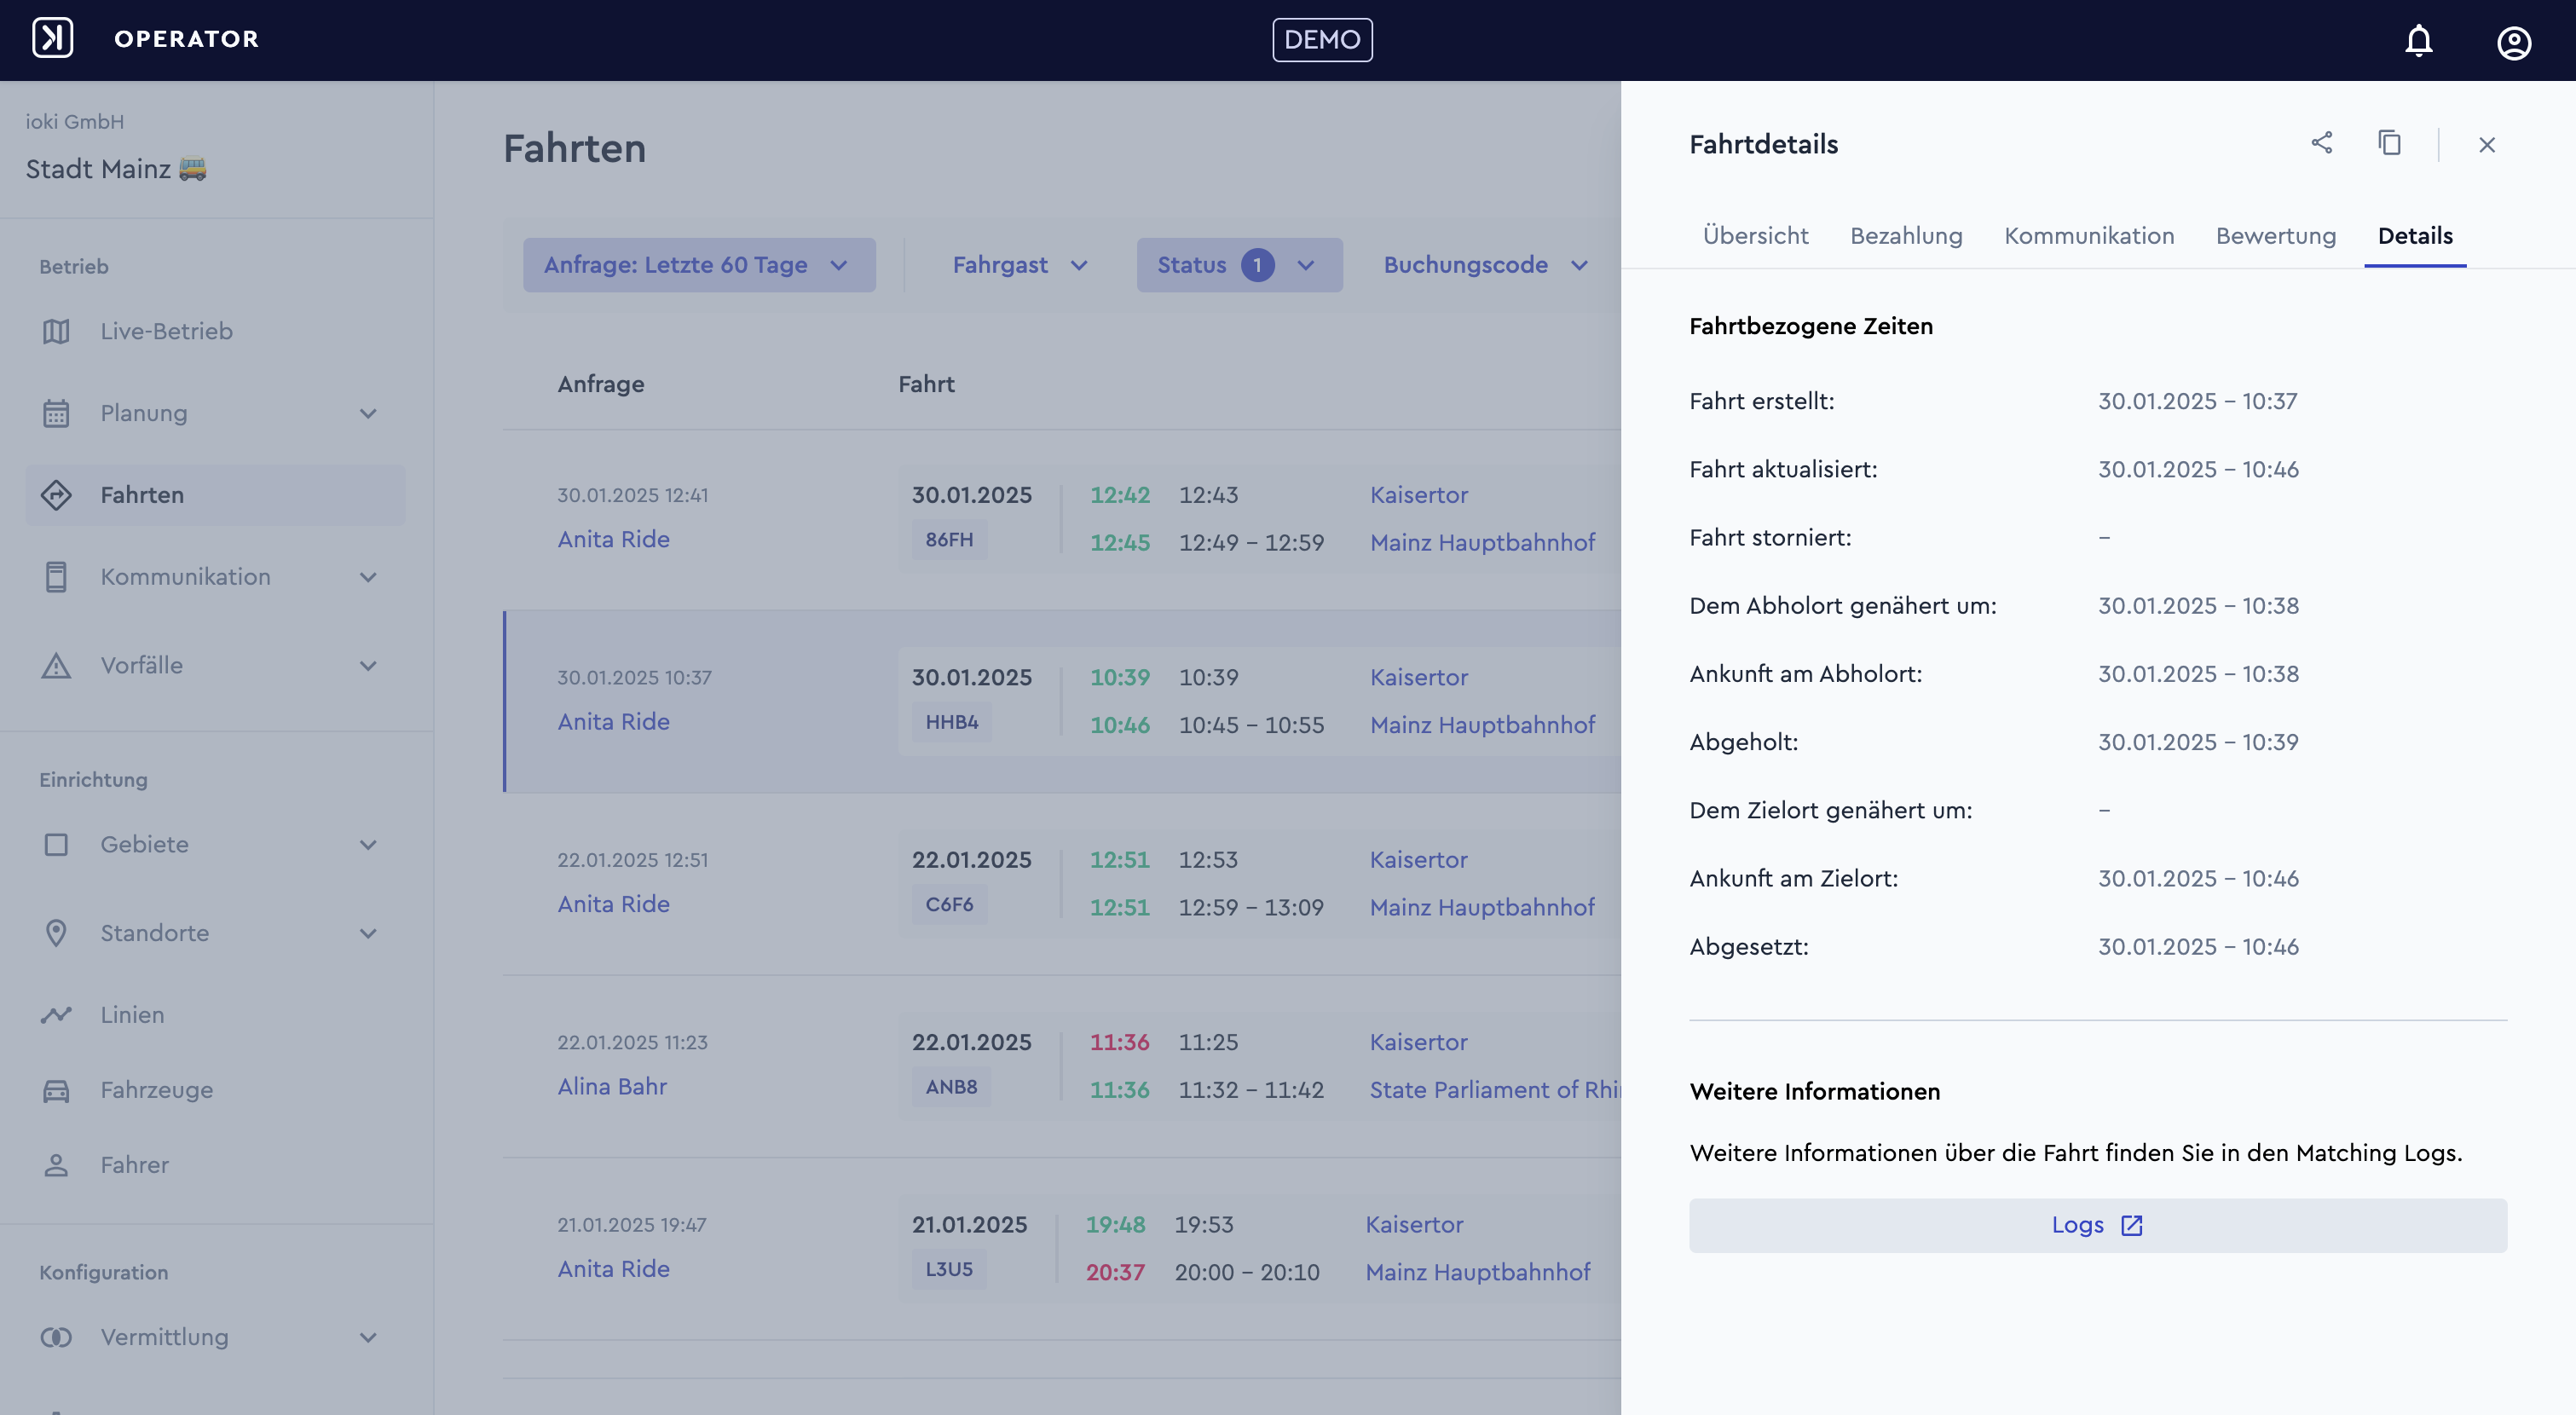The height and width of the screenshot is (1415, 2576).
Task: Switch to the Übersicht tab
Action: 1755,236
